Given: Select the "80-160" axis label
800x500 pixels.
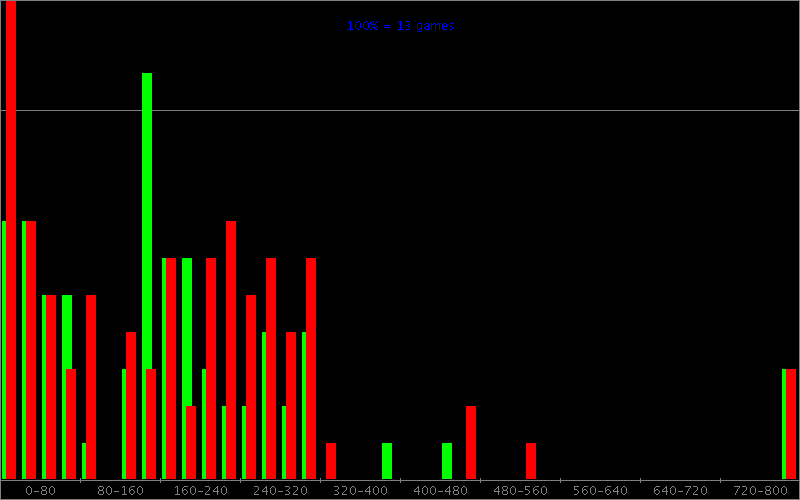Looking at the screenshot, I should point(120,491).
